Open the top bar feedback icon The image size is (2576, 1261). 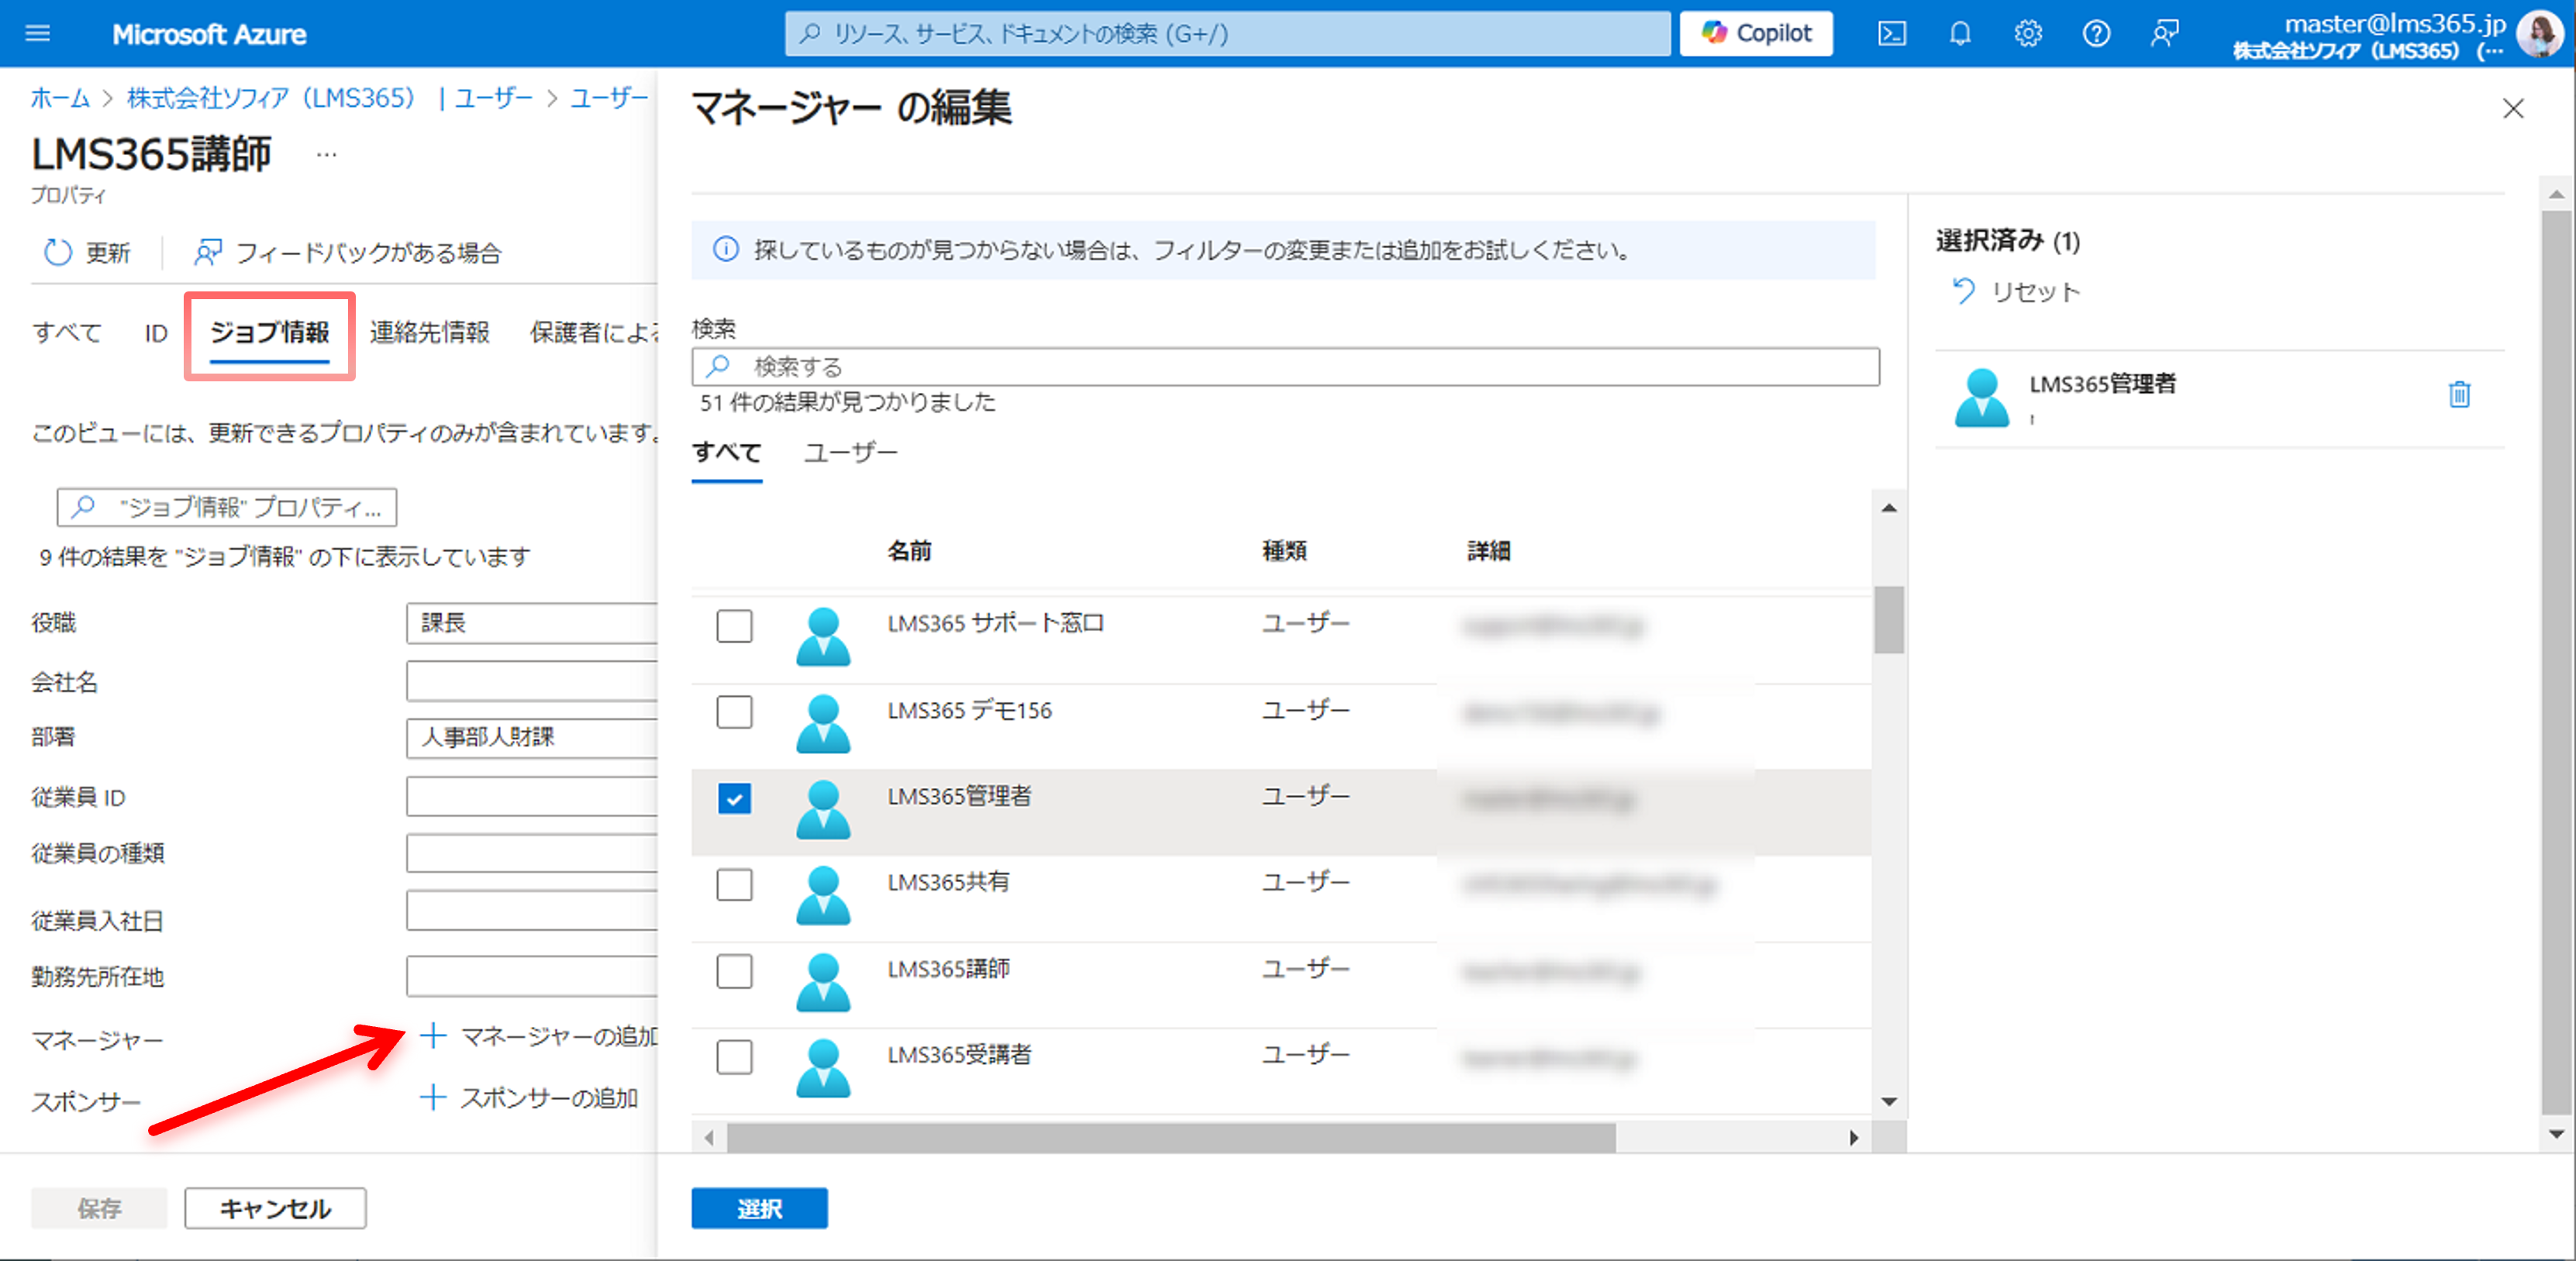click(2164, 34)
